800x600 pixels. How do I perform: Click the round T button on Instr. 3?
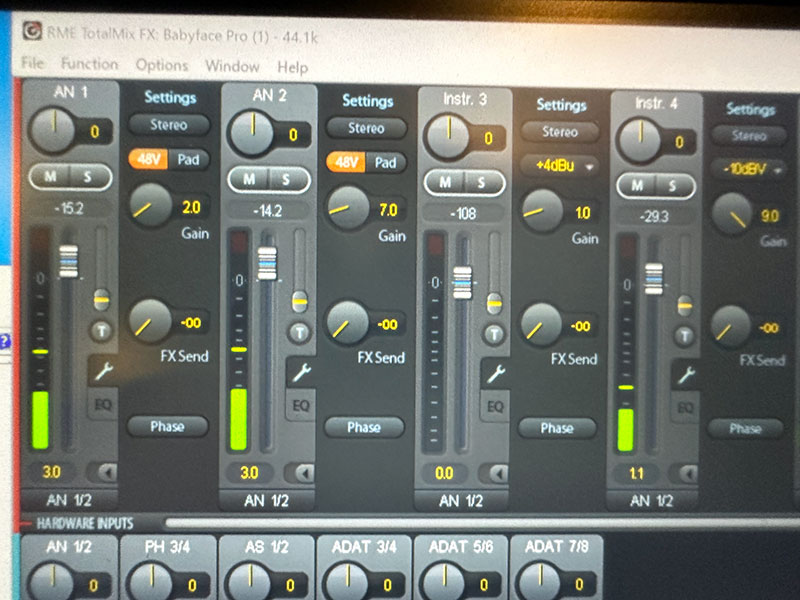[x=493, y=335]
